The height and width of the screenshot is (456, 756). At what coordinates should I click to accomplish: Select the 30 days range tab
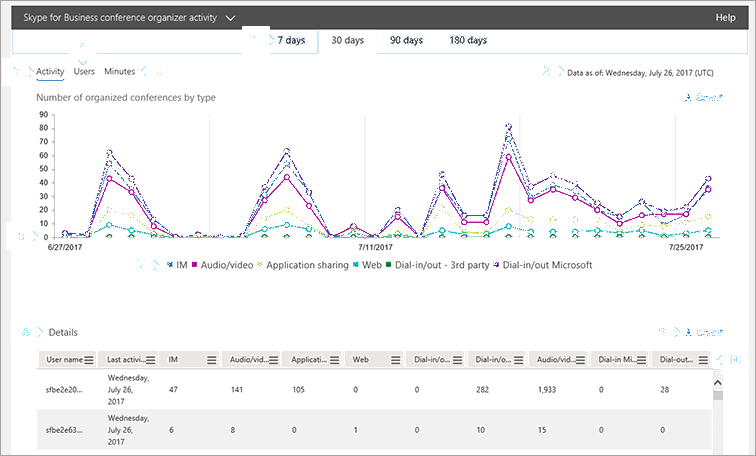[x=347, y=40]
